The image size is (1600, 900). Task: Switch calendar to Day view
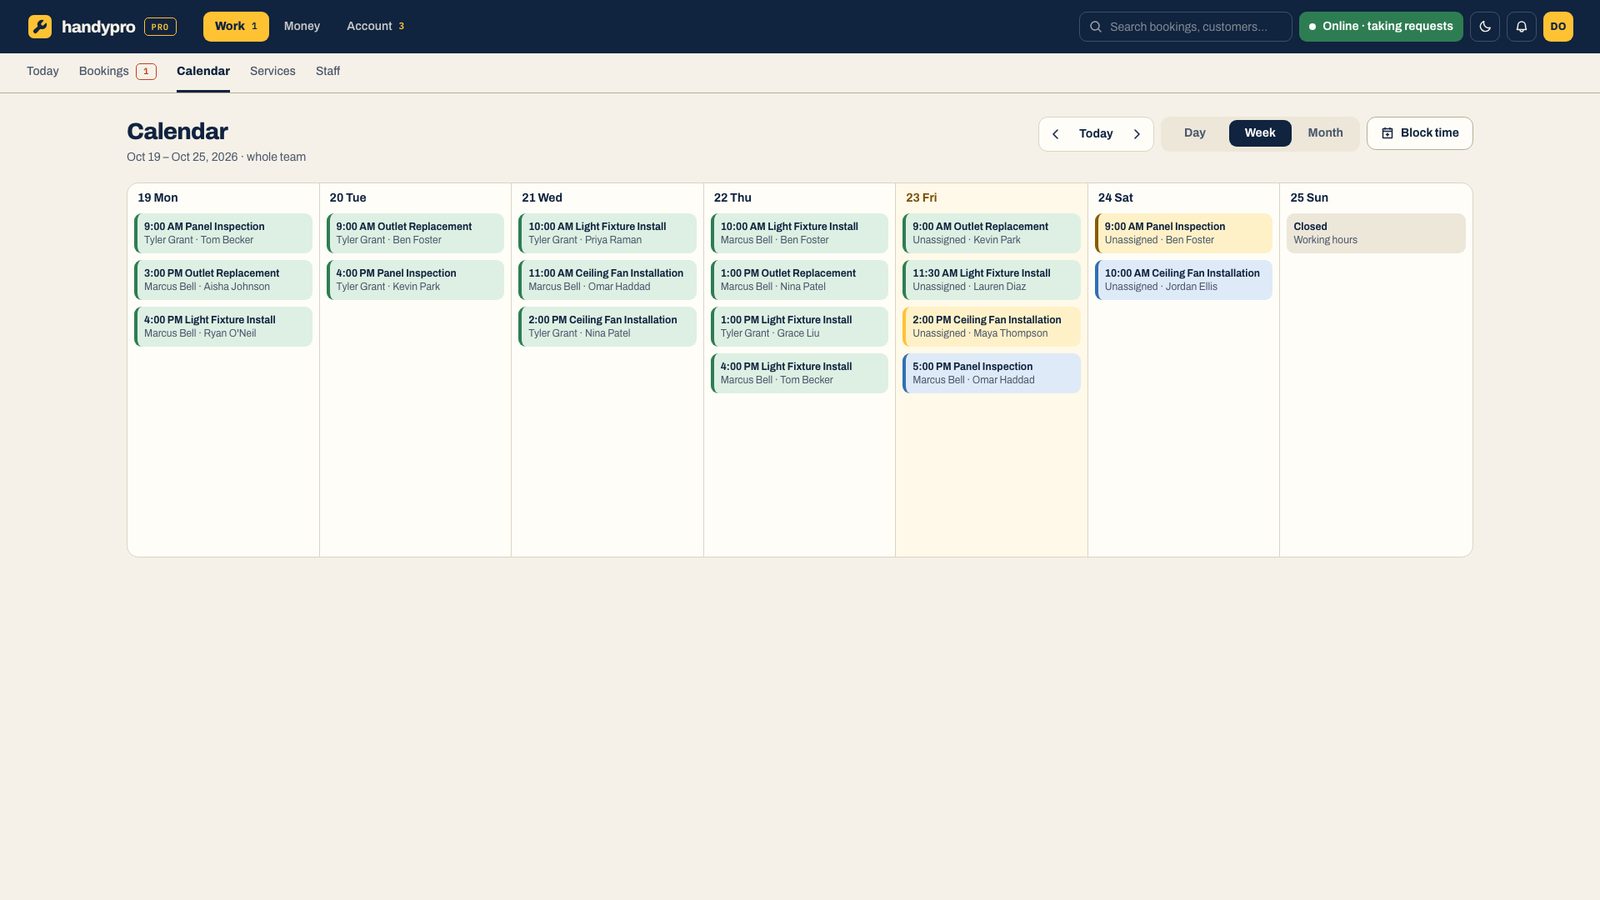(x=1195, y=133)
